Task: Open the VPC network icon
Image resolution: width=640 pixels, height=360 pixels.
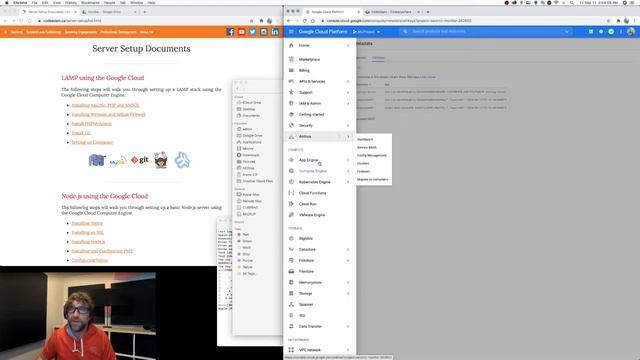Action: (291, 350)
